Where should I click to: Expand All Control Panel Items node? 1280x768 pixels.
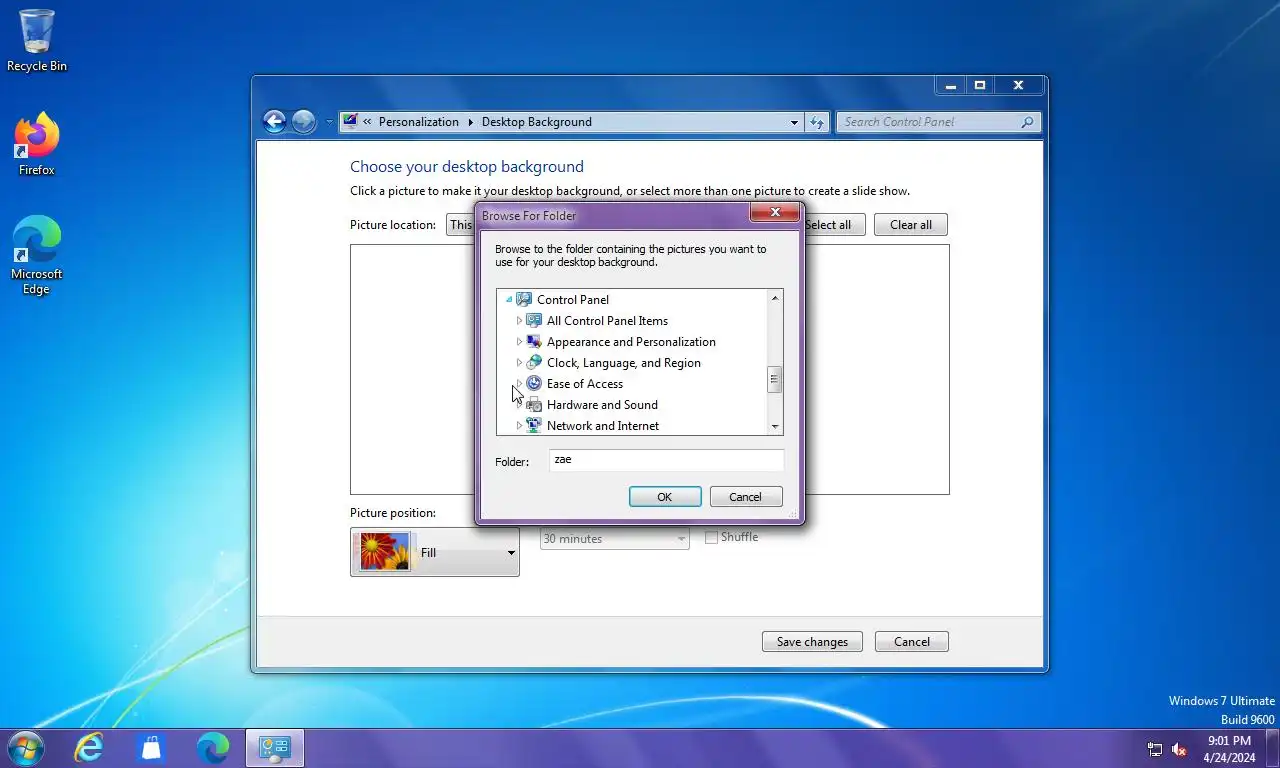(519, 320)
